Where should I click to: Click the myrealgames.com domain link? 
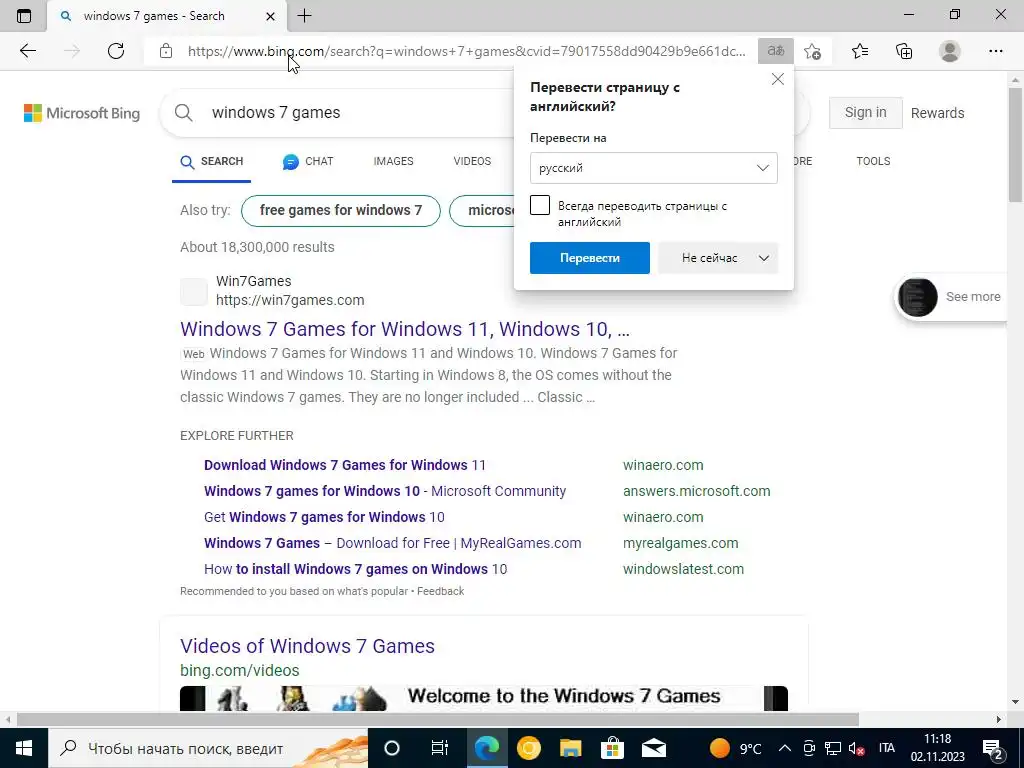680,543
